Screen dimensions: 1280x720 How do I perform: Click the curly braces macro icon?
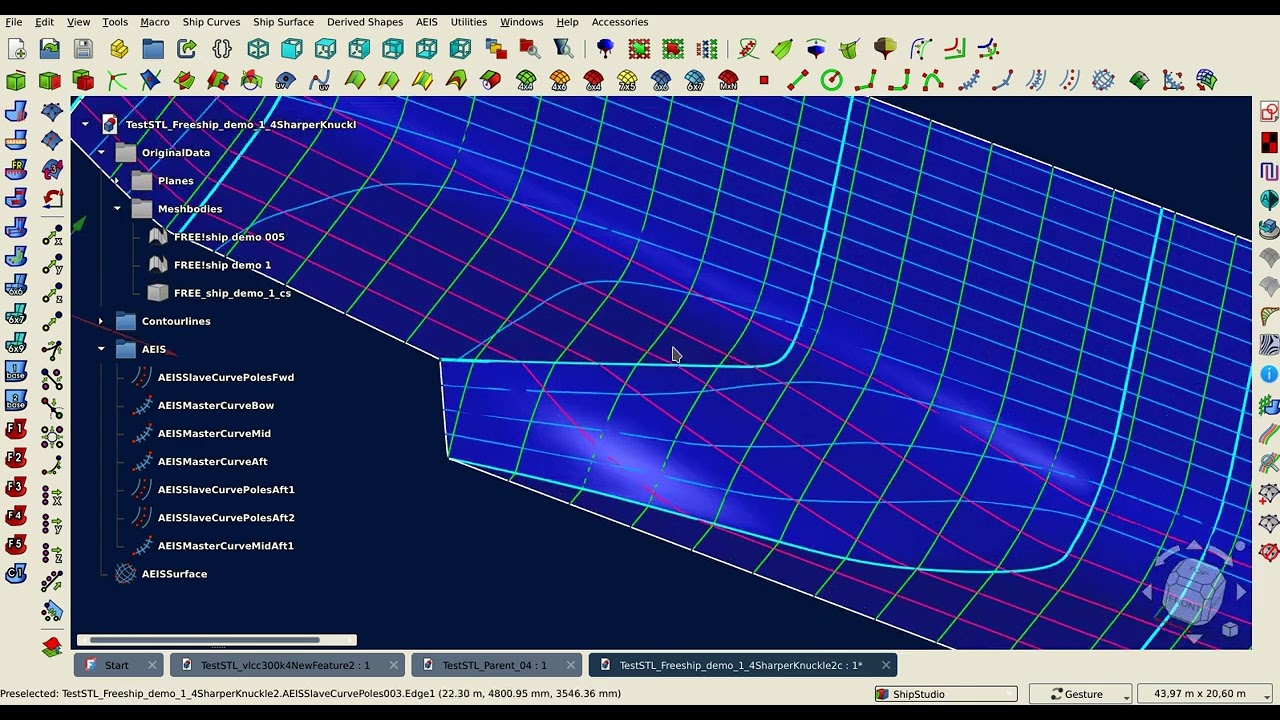[222, 48]
